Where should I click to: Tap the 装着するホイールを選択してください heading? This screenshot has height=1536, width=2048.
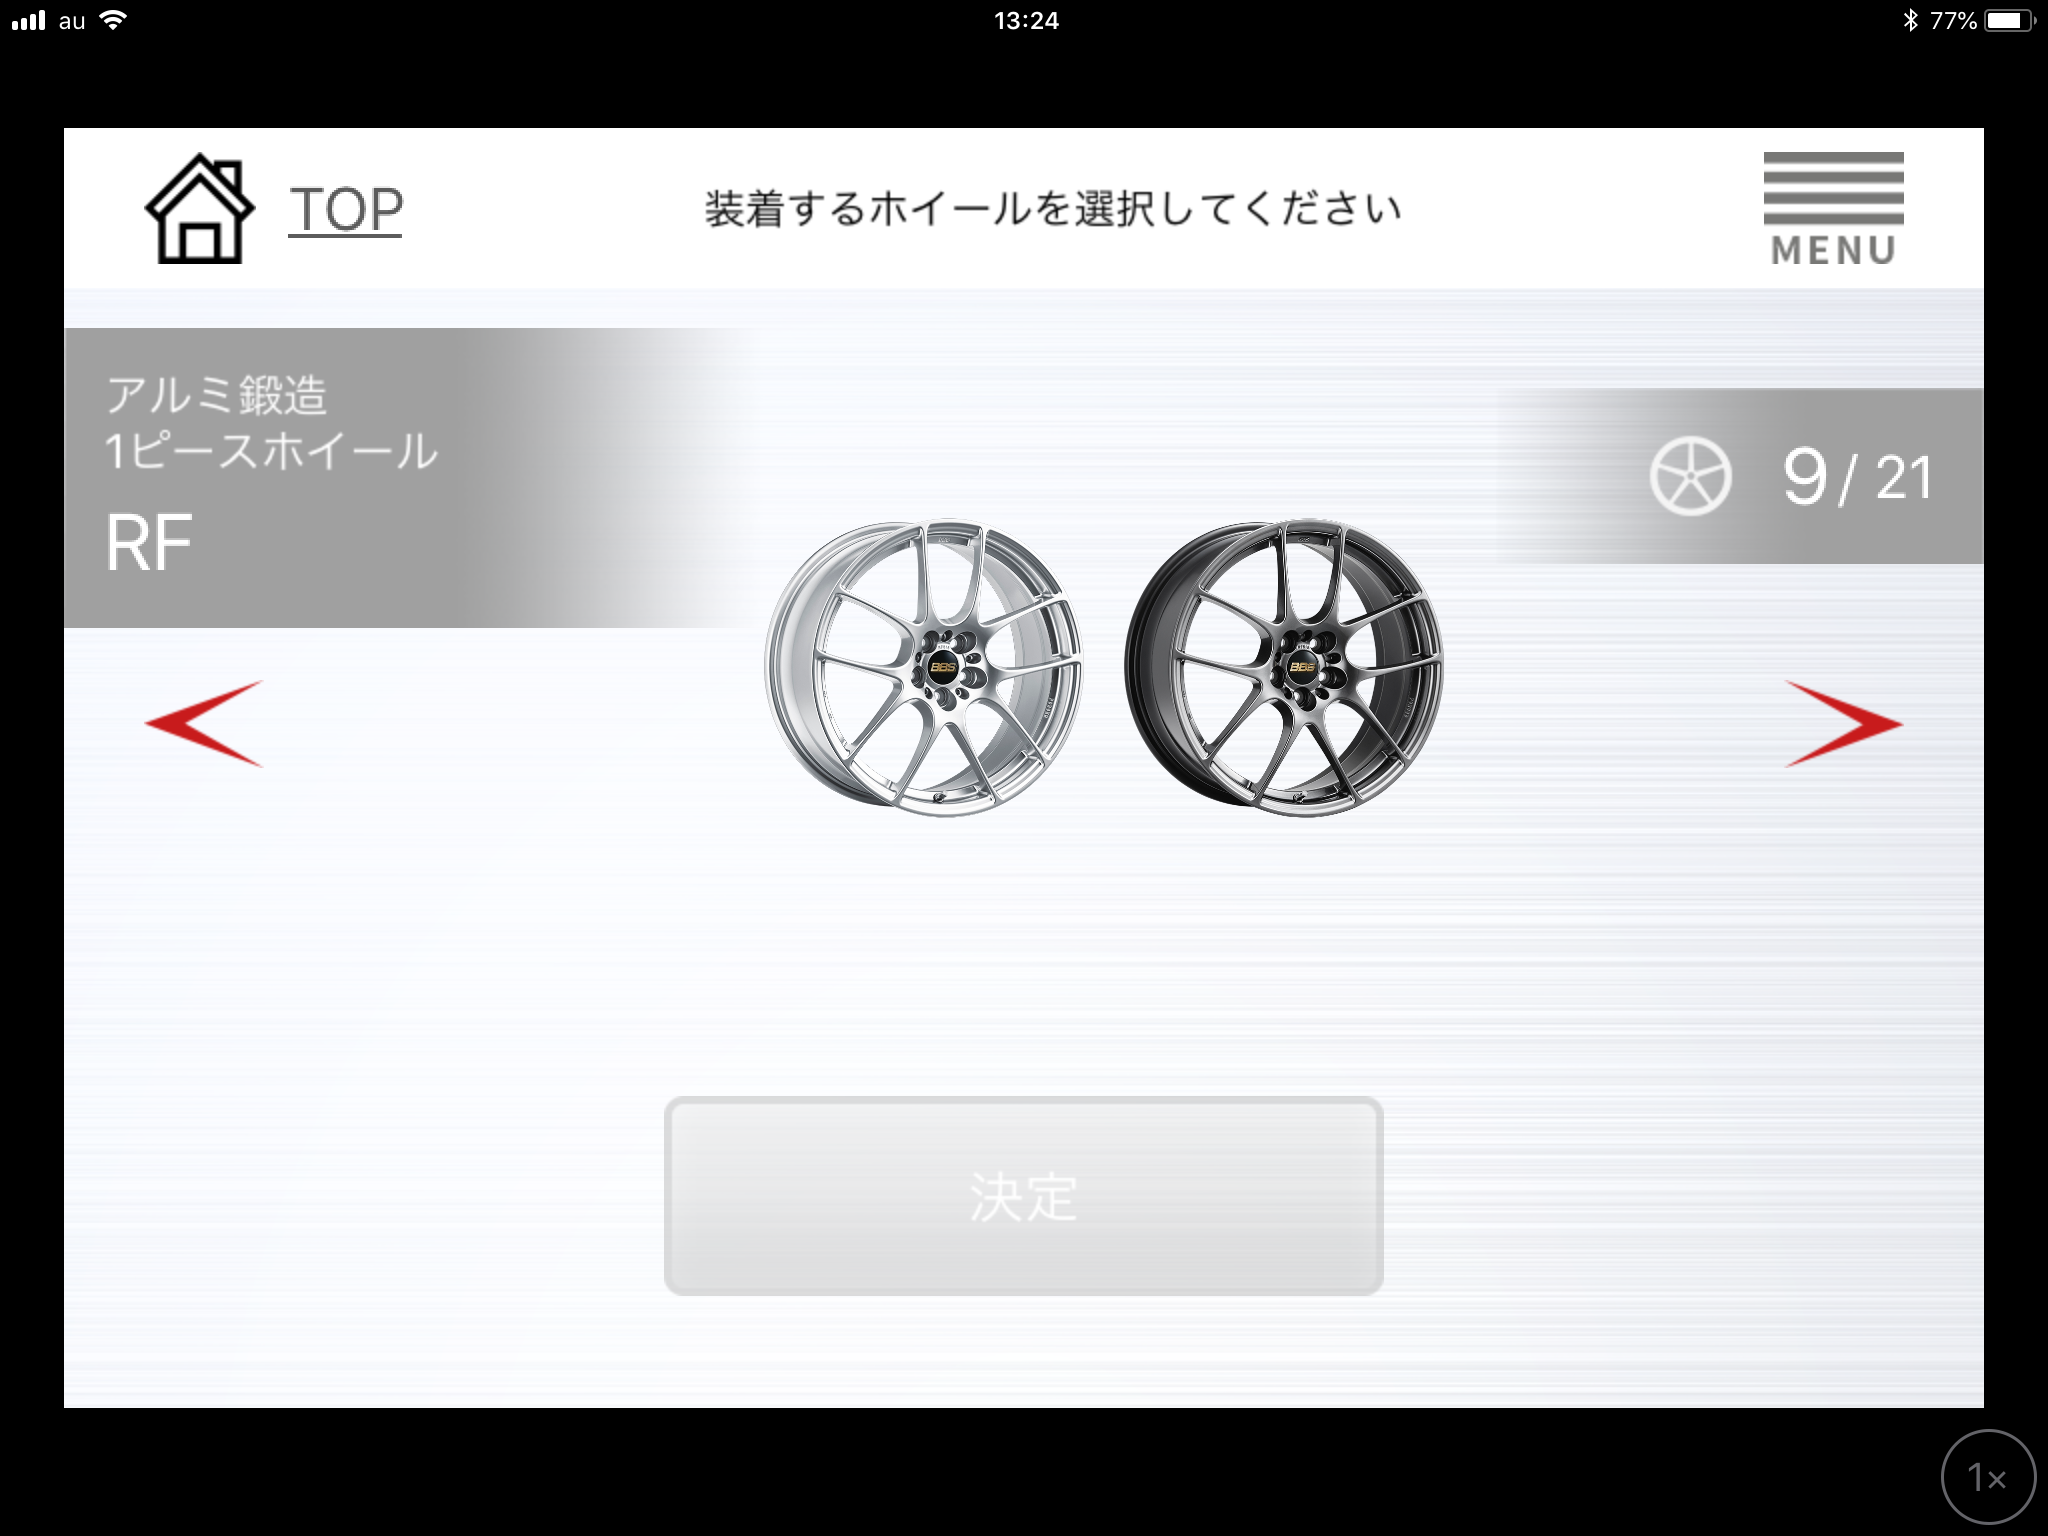[x=1053, y=209]
